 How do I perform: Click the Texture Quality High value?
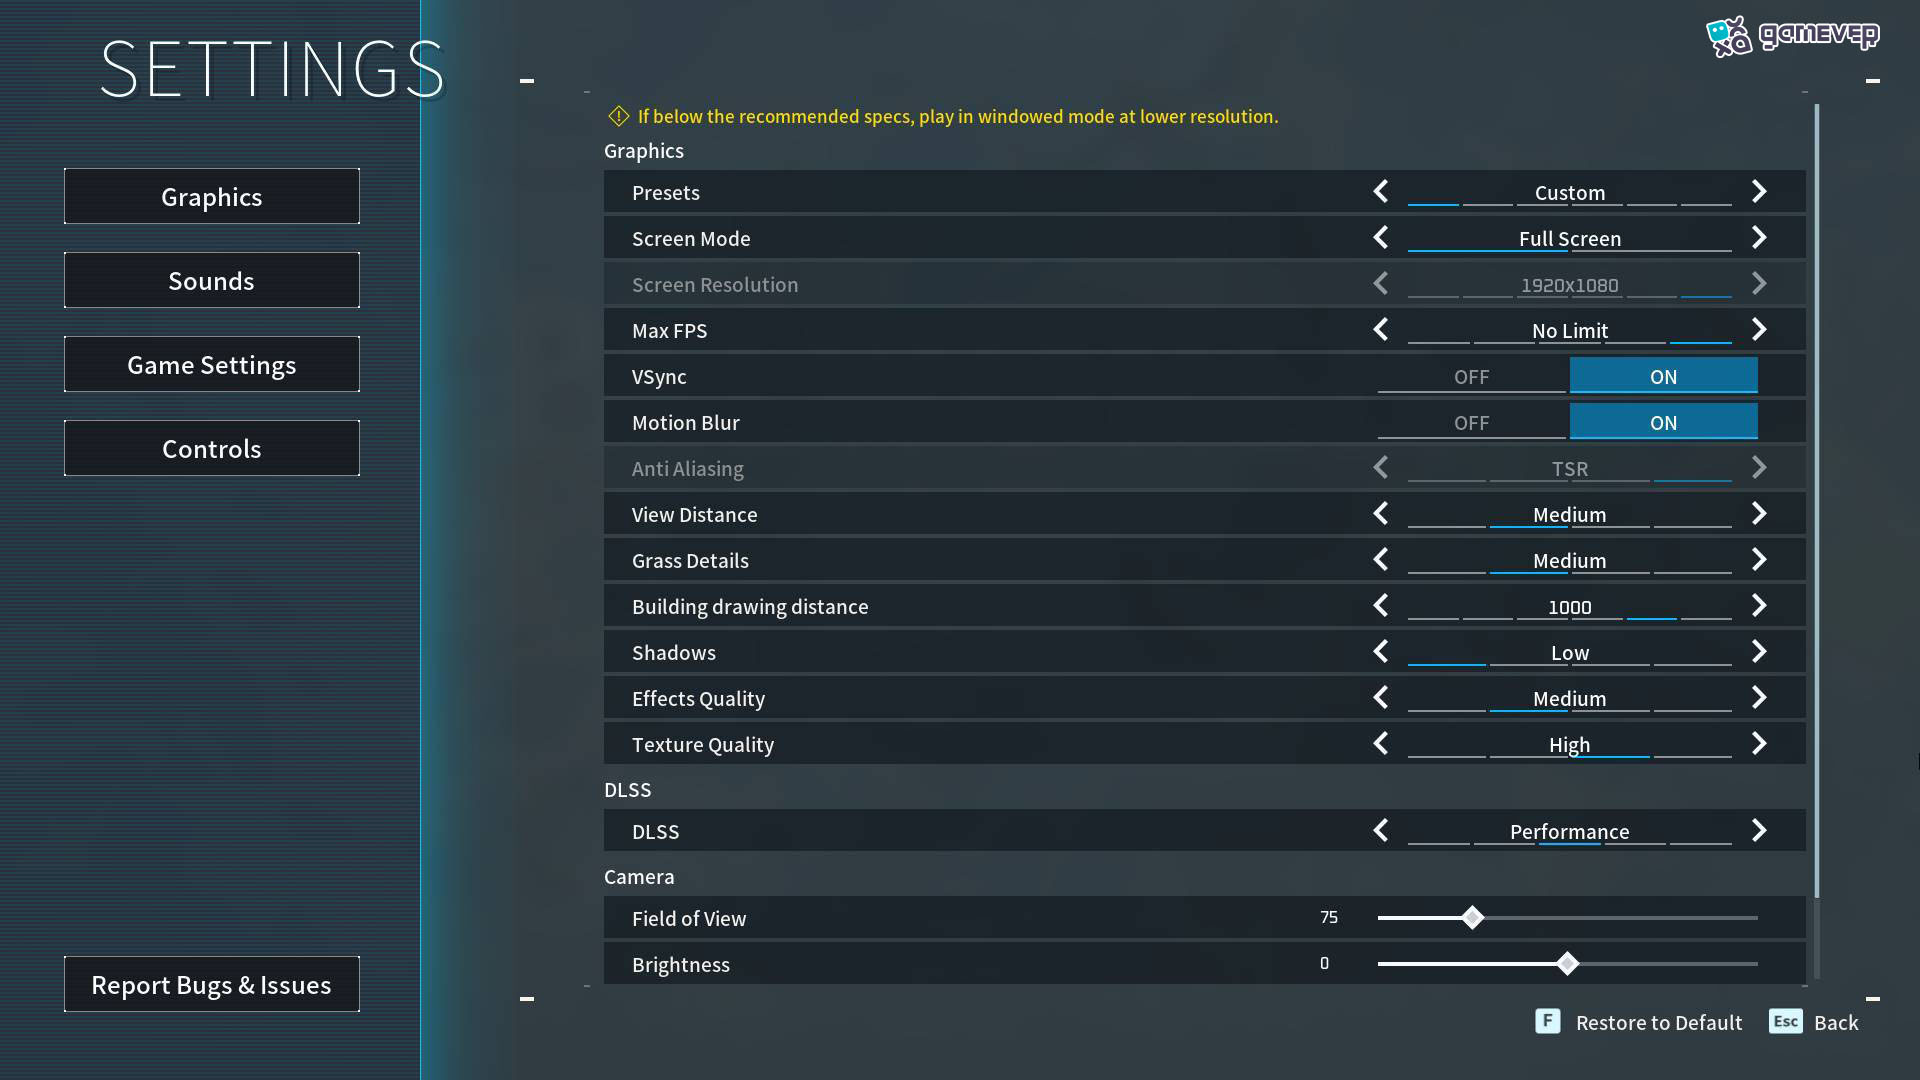pos(1570,744)
